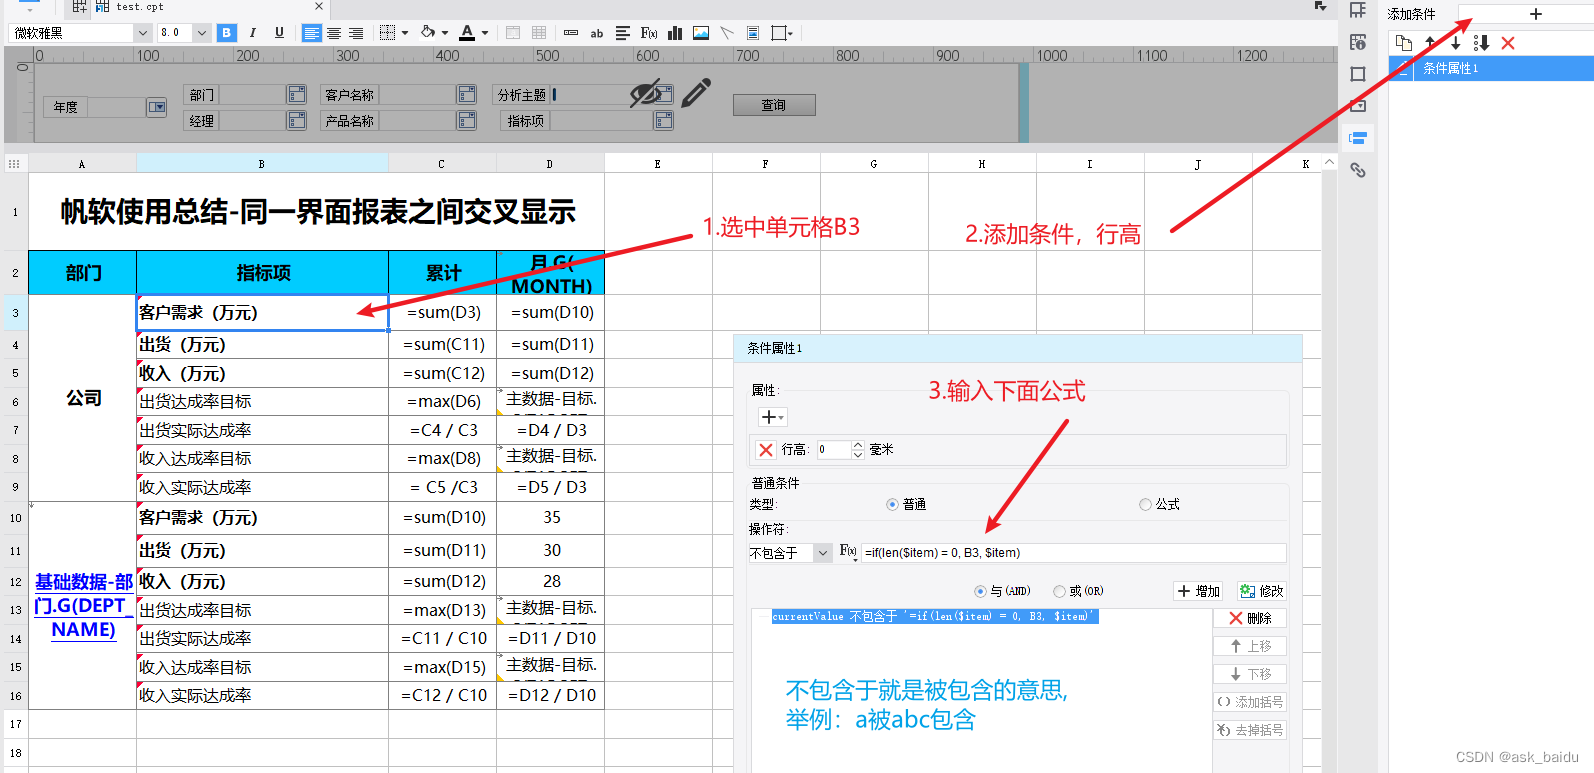Click the 经理 parameter widget icon

pyautogui.click(x=297, y=120)
